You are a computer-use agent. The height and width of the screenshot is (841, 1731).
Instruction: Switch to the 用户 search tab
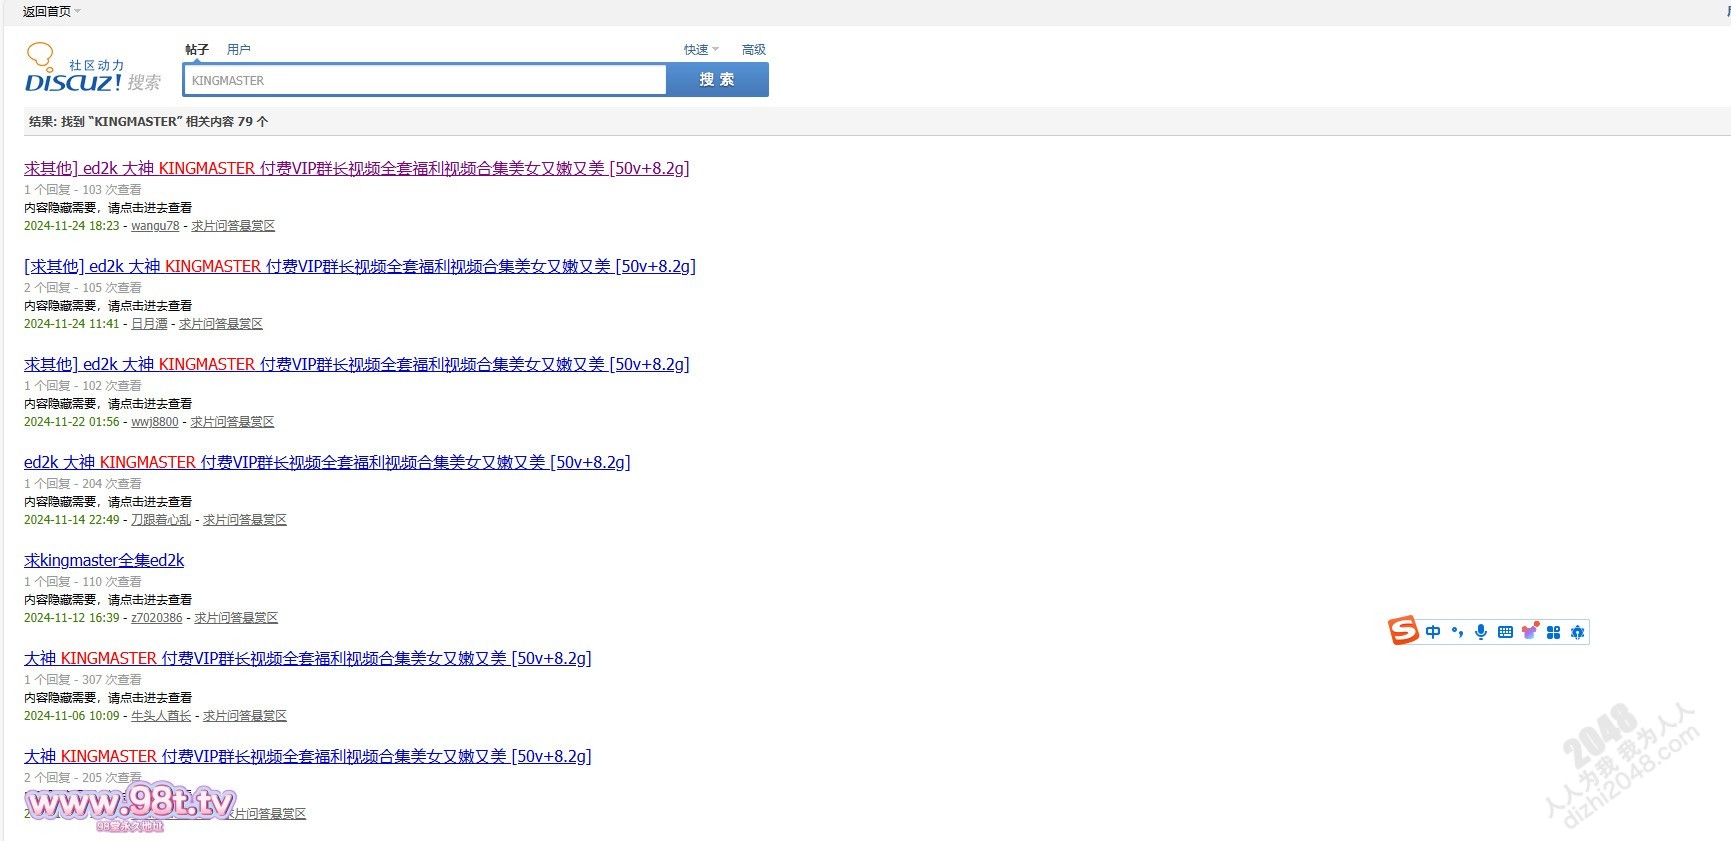[238, 50]
